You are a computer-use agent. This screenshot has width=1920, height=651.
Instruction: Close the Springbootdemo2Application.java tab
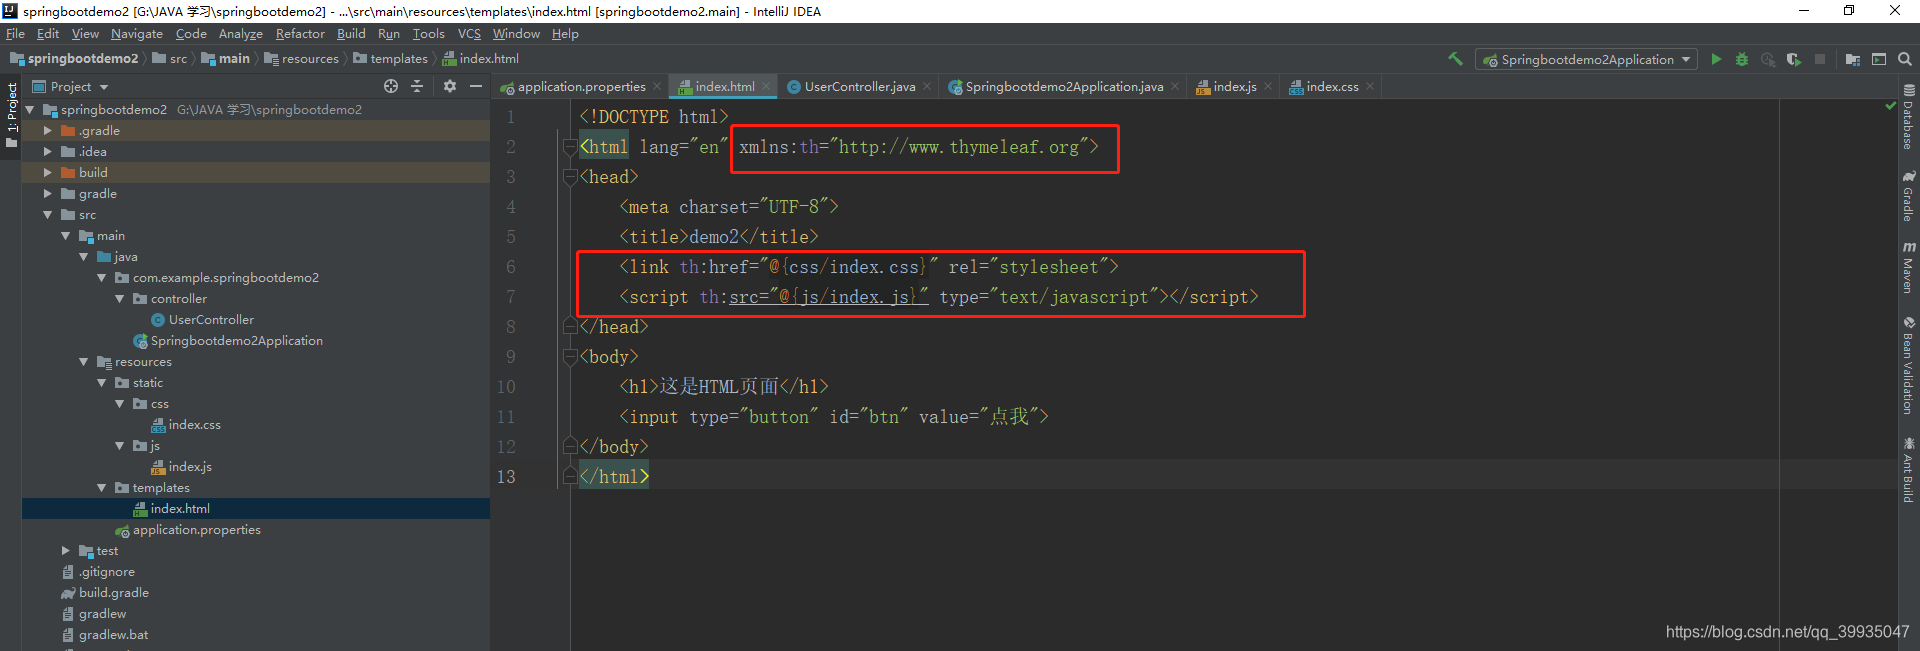pyautogui.click(x=1175, y=86)
